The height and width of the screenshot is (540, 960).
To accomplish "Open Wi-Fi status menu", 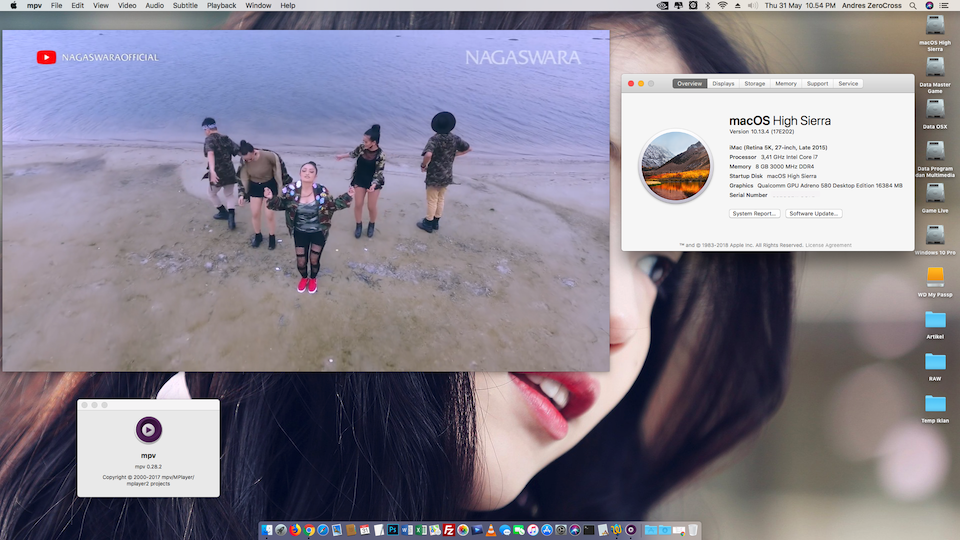I will [x=722, y=6].
